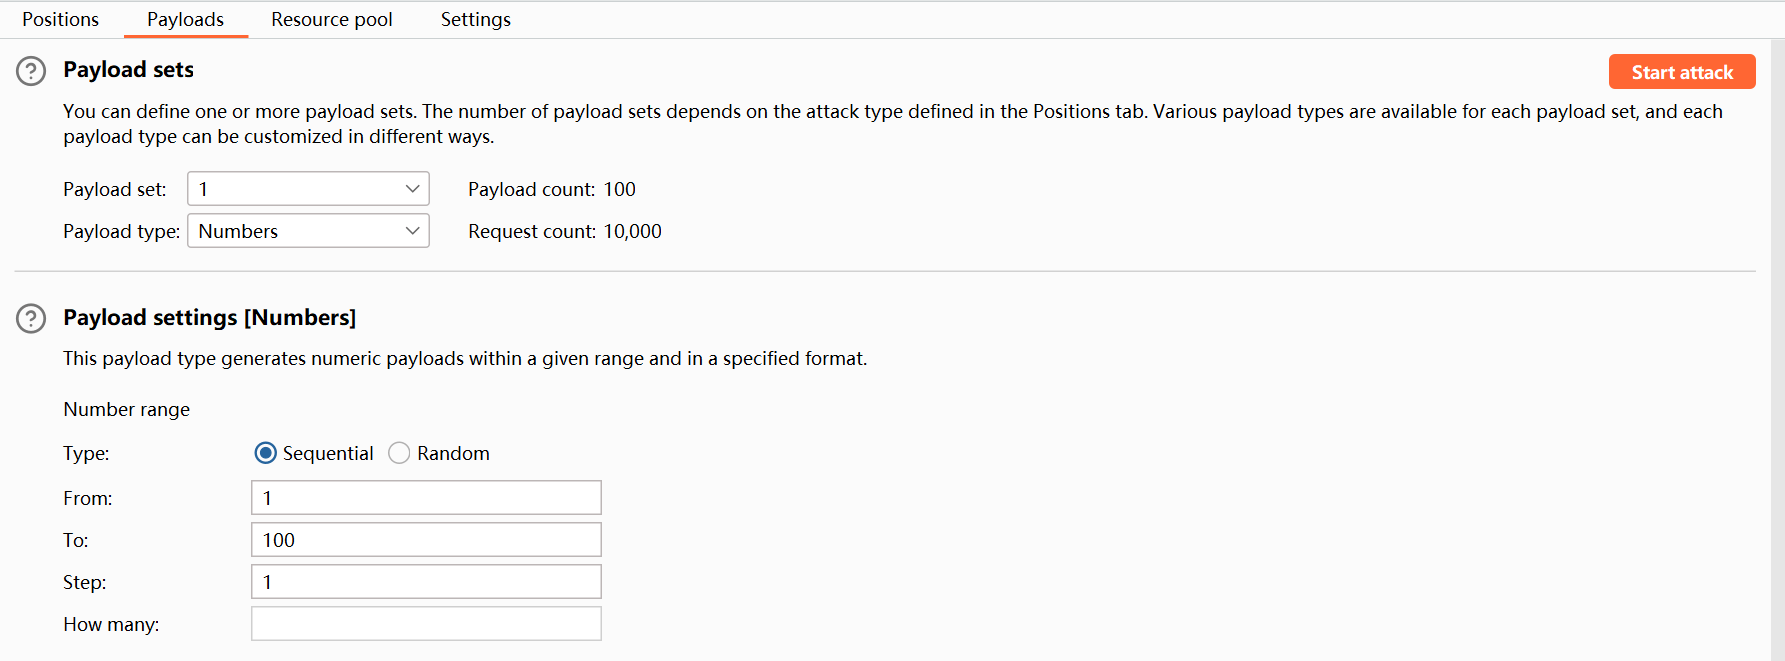Open help for Payload sets section

pos(31,71)
